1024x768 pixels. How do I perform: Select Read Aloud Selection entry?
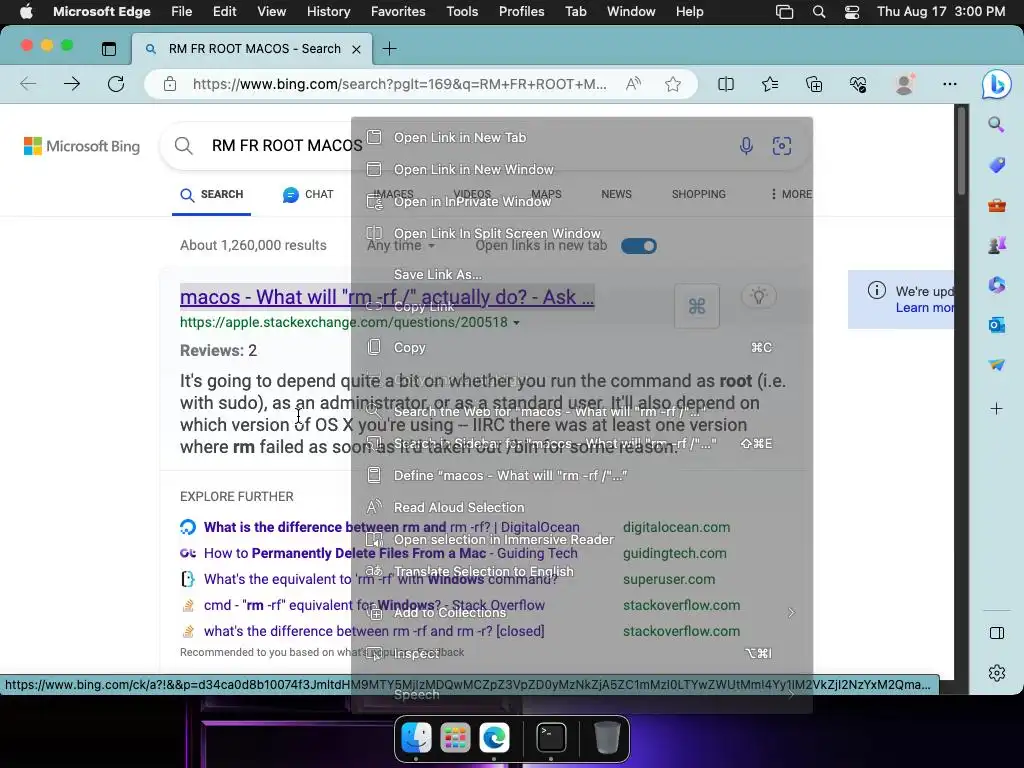click(x=581, y=507)
